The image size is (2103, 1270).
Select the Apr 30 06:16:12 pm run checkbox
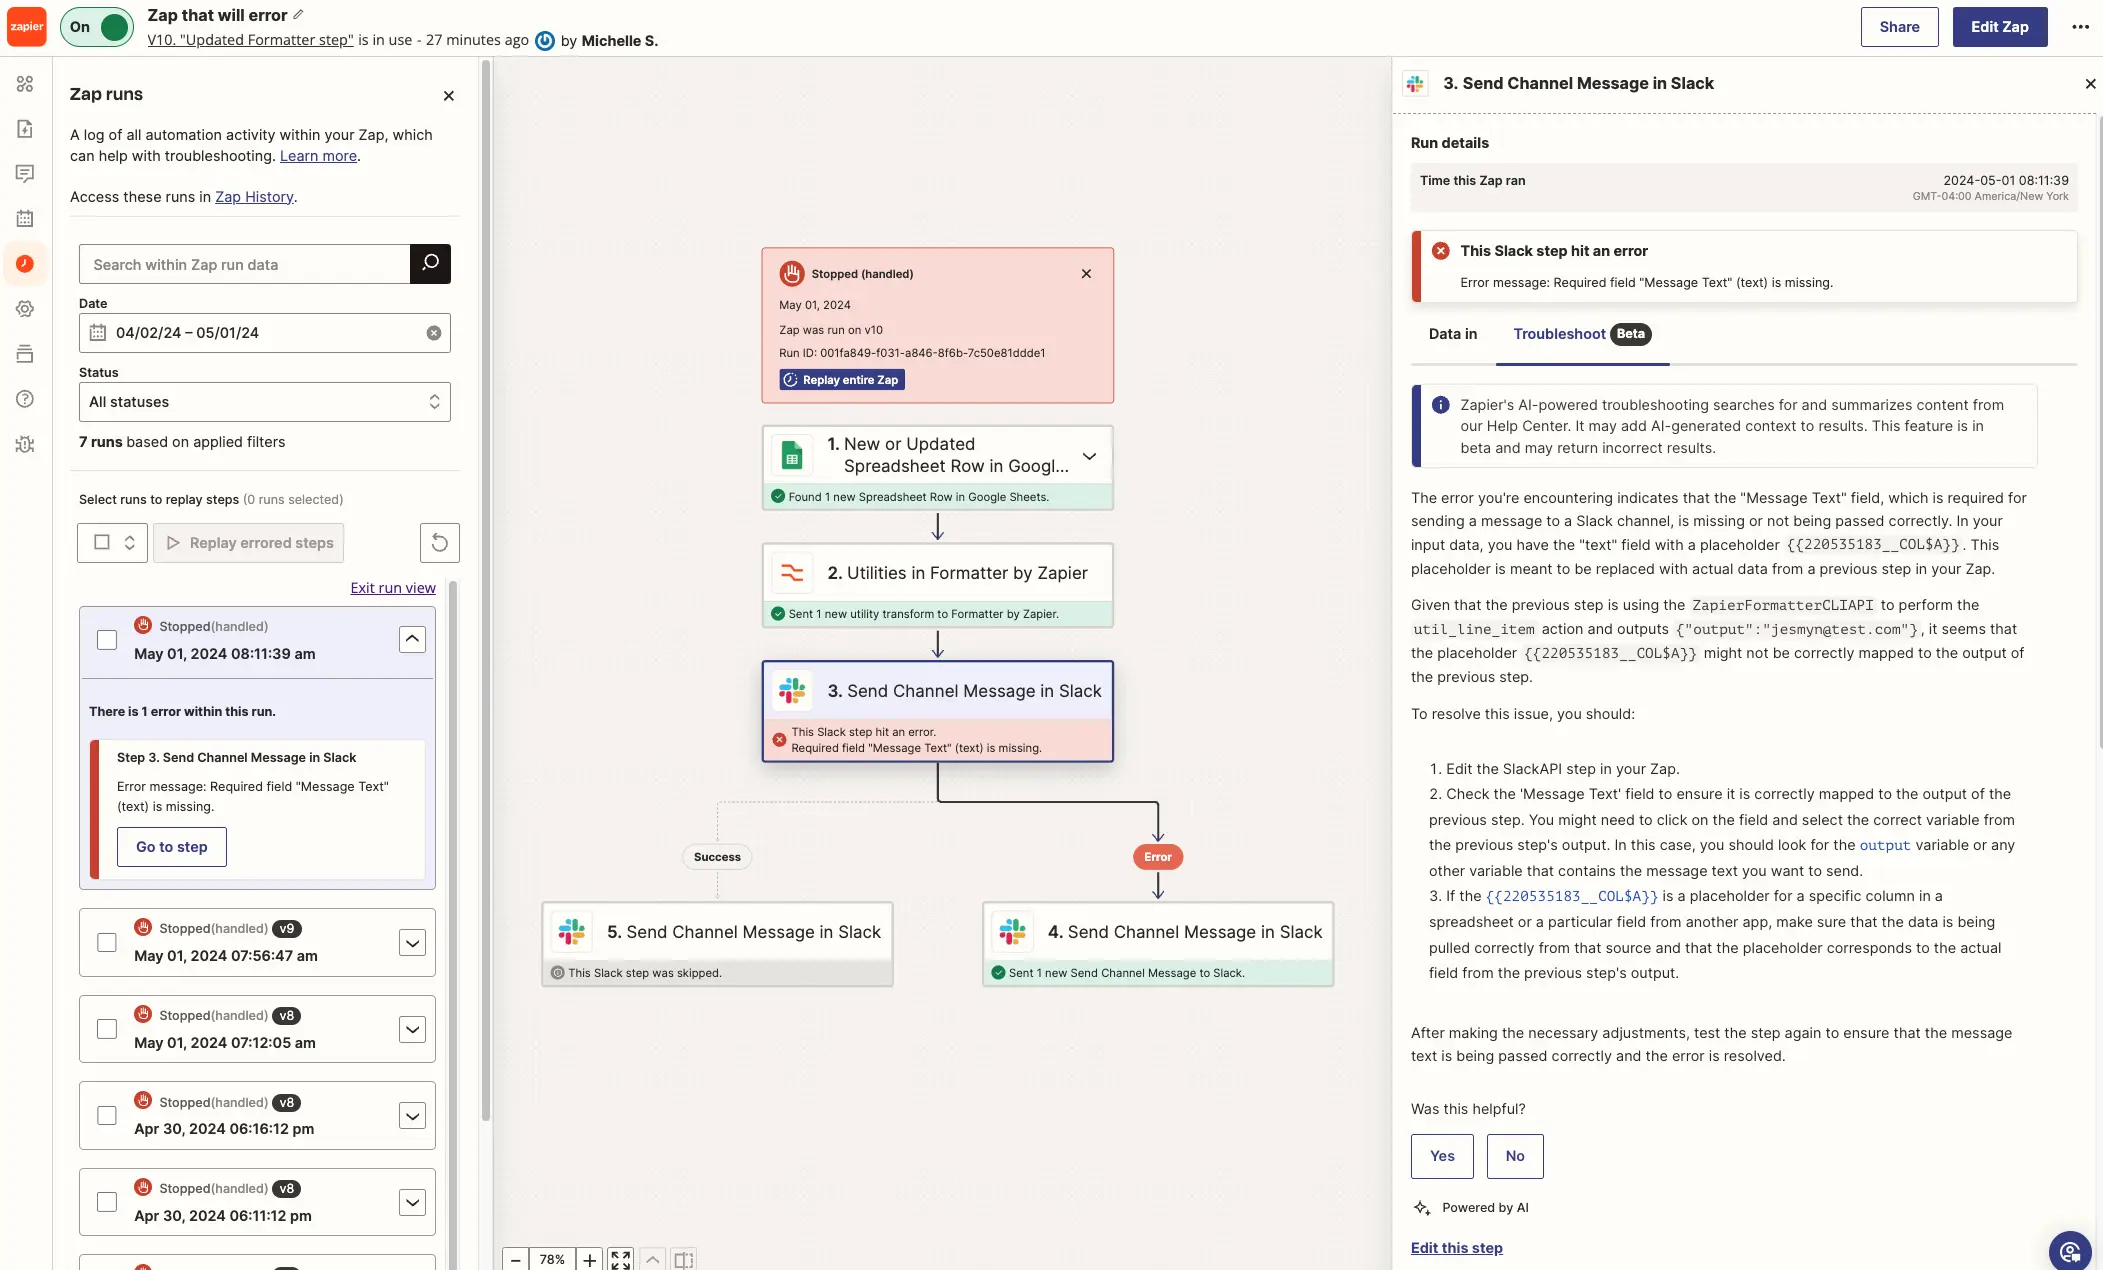point(106,1114)
